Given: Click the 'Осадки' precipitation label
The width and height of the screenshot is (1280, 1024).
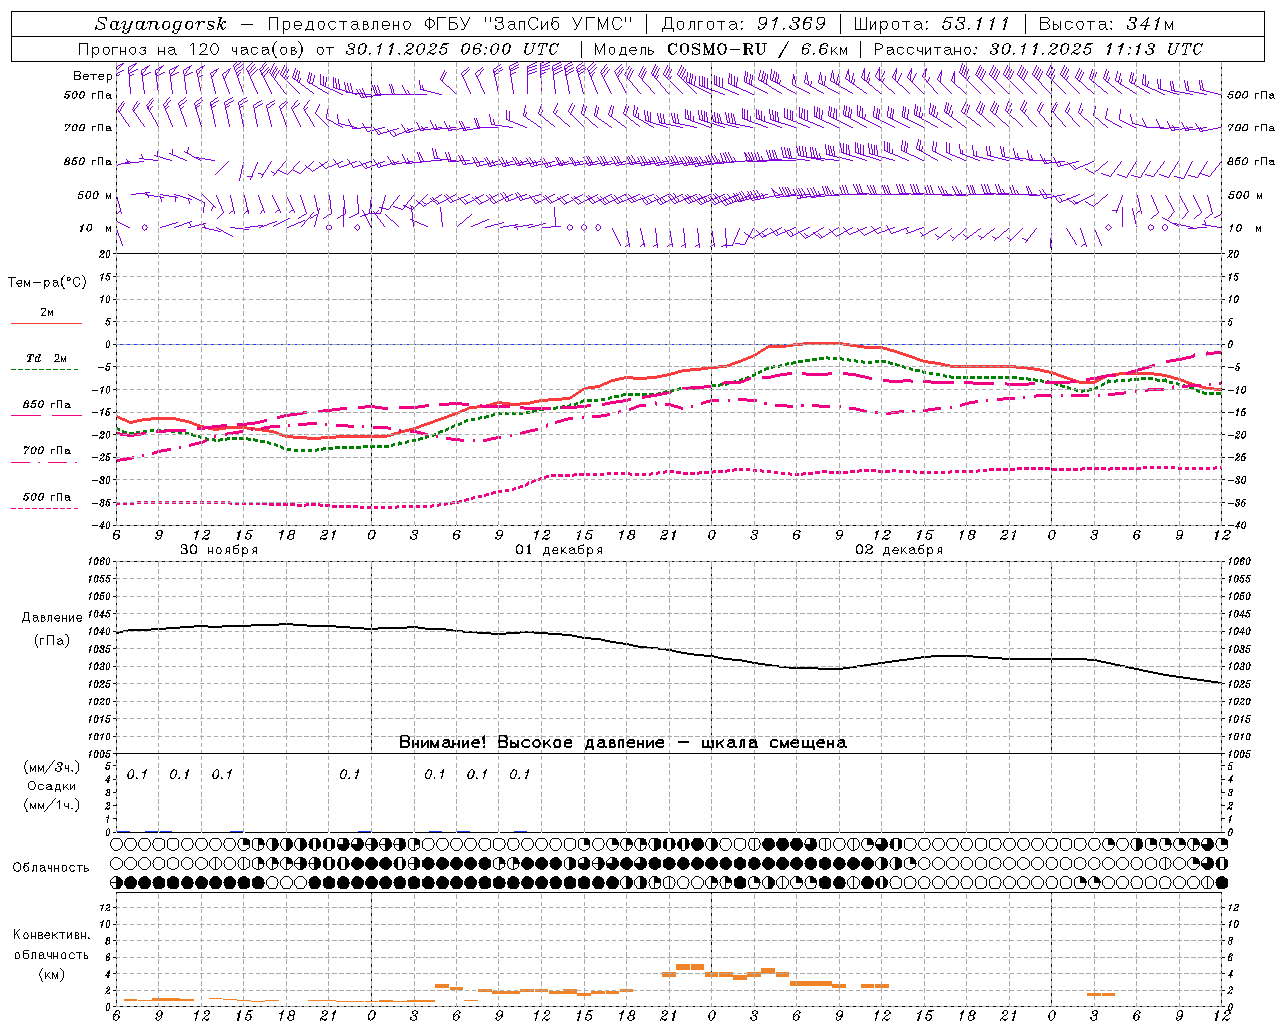Looking at the screenshot, I should click(x=52, y=786).
